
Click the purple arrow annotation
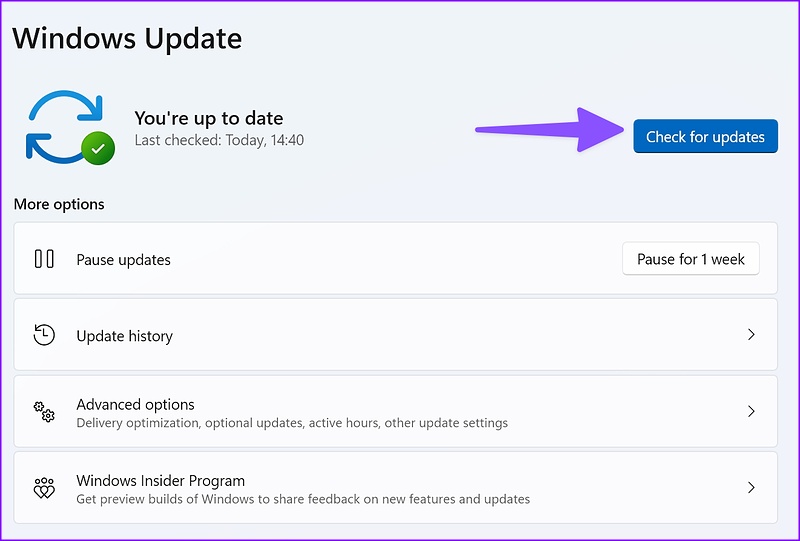pyautogui.click(x=550, y=130)
